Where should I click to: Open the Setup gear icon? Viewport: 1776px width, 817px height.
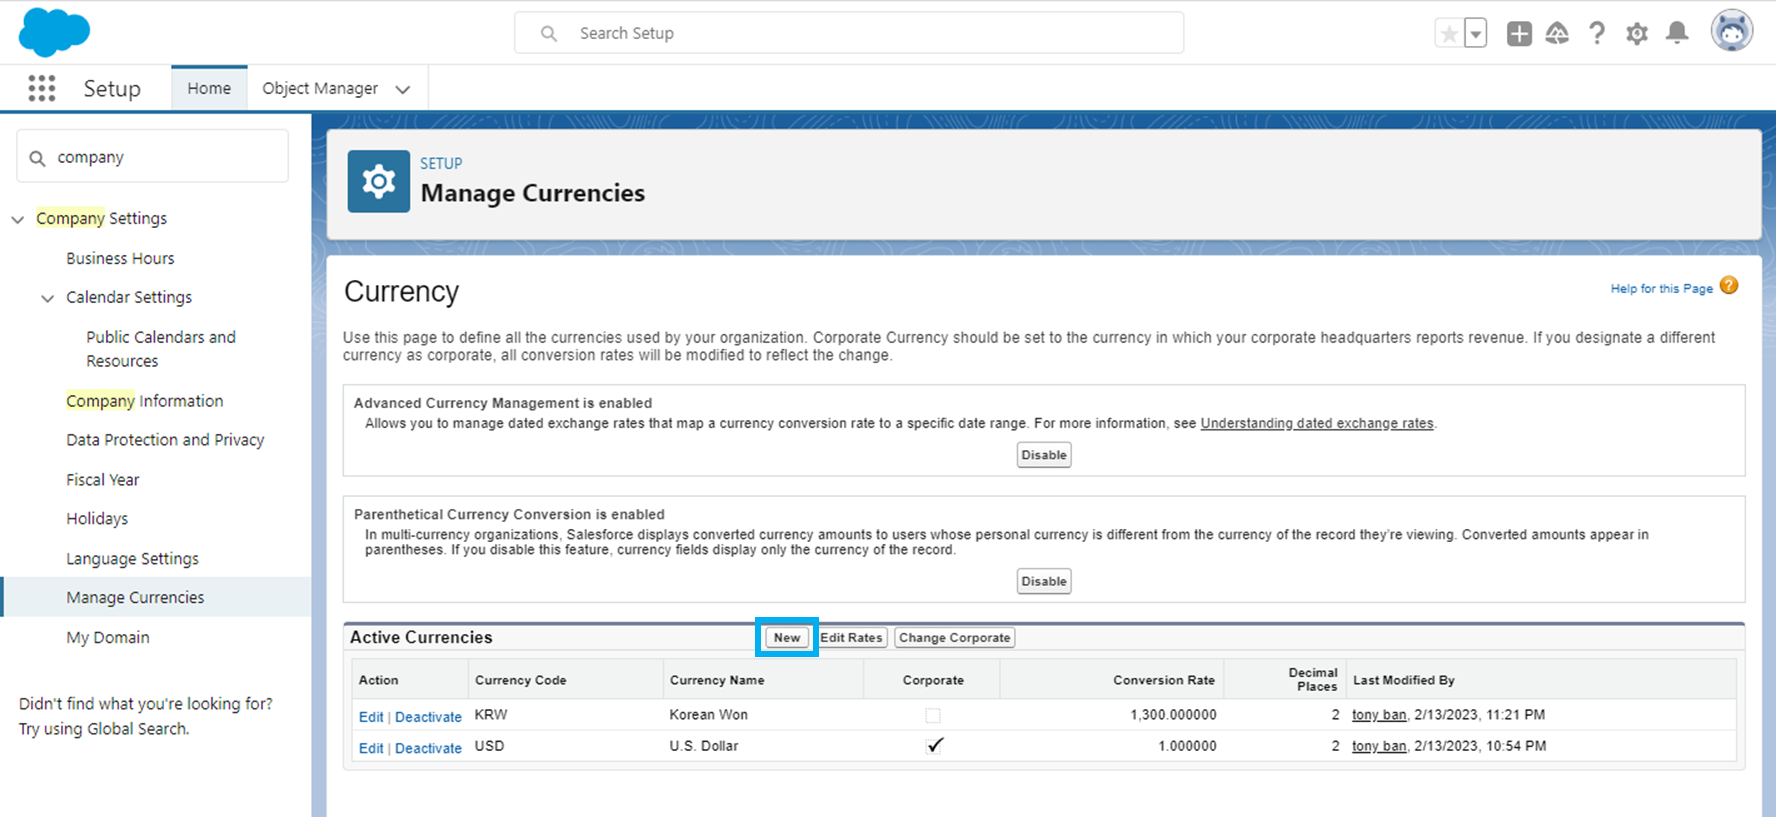click(1637, 34)
